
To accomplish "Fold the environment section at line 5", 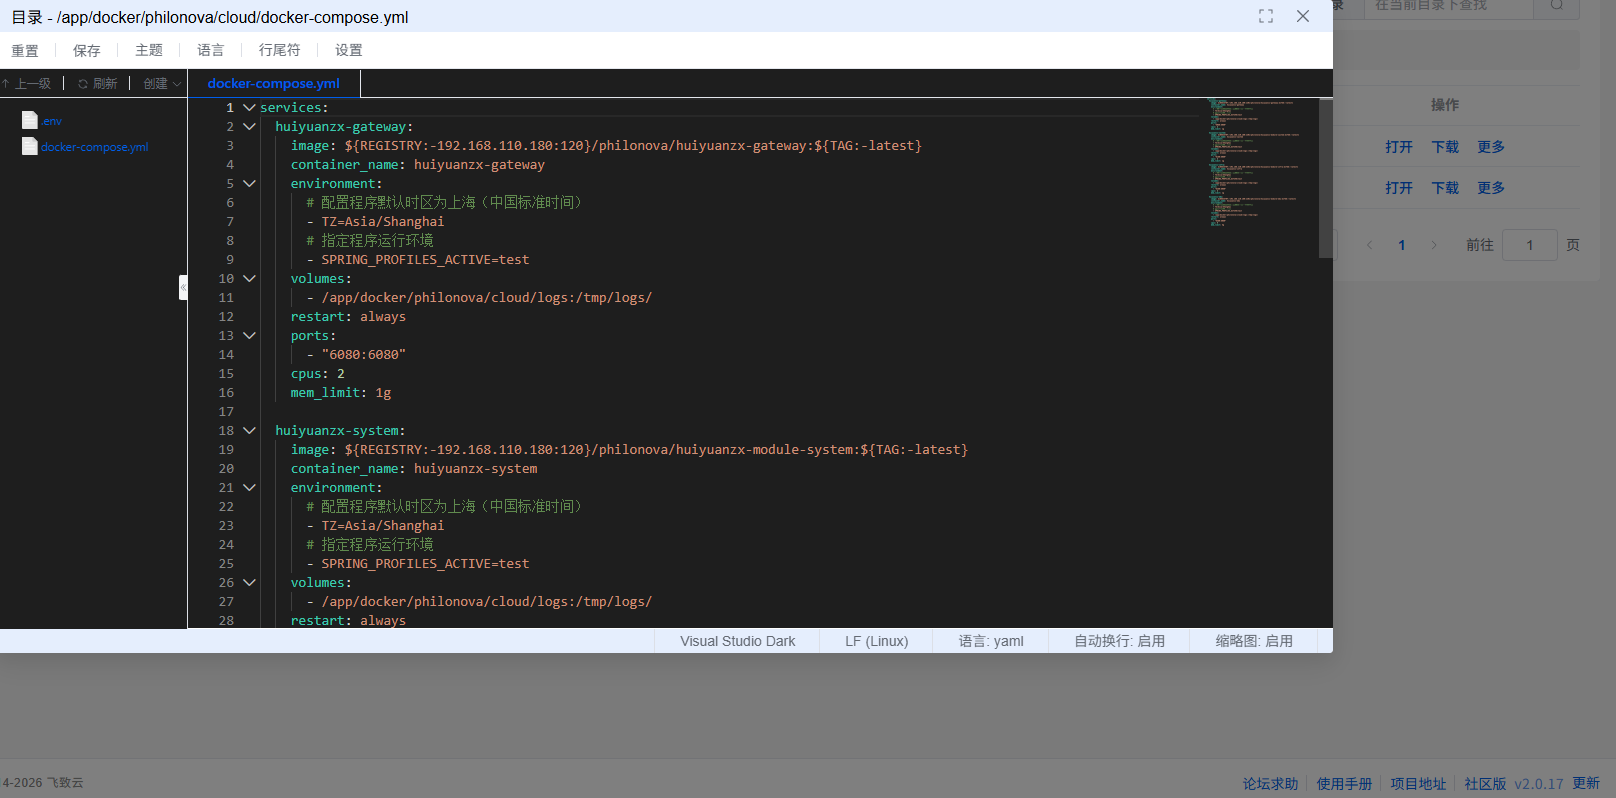I will click(x=249, y=183).
